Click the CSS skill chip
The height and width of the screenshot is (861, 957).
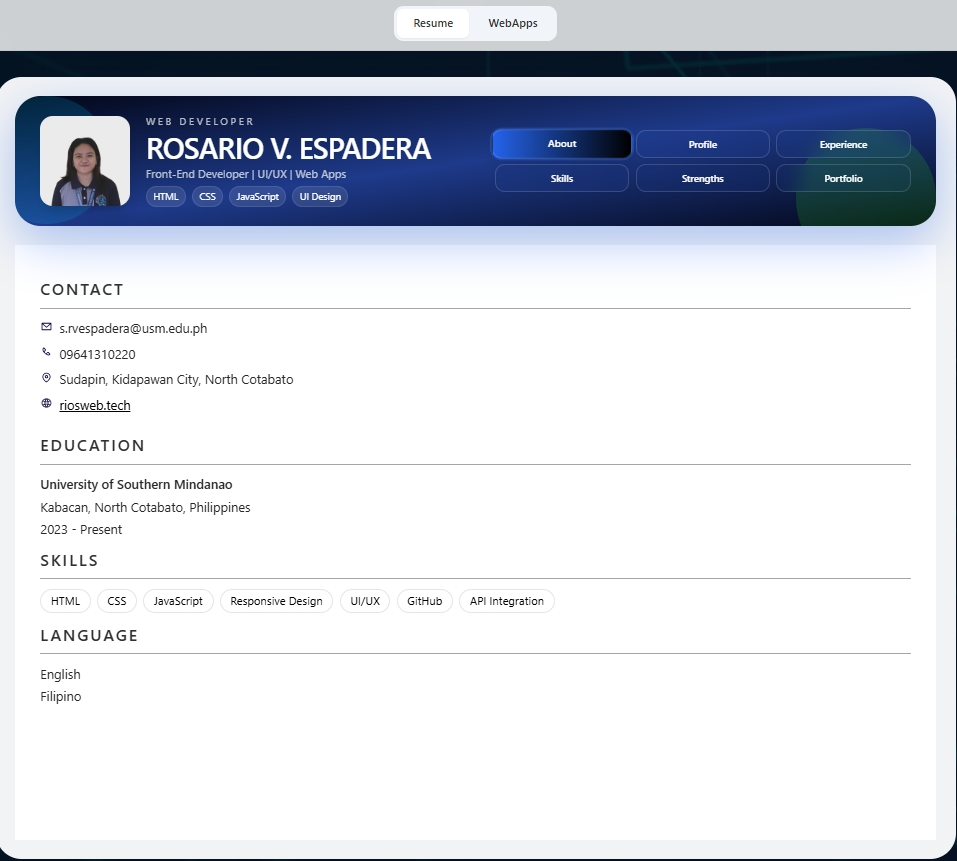(x=117, y=601)
